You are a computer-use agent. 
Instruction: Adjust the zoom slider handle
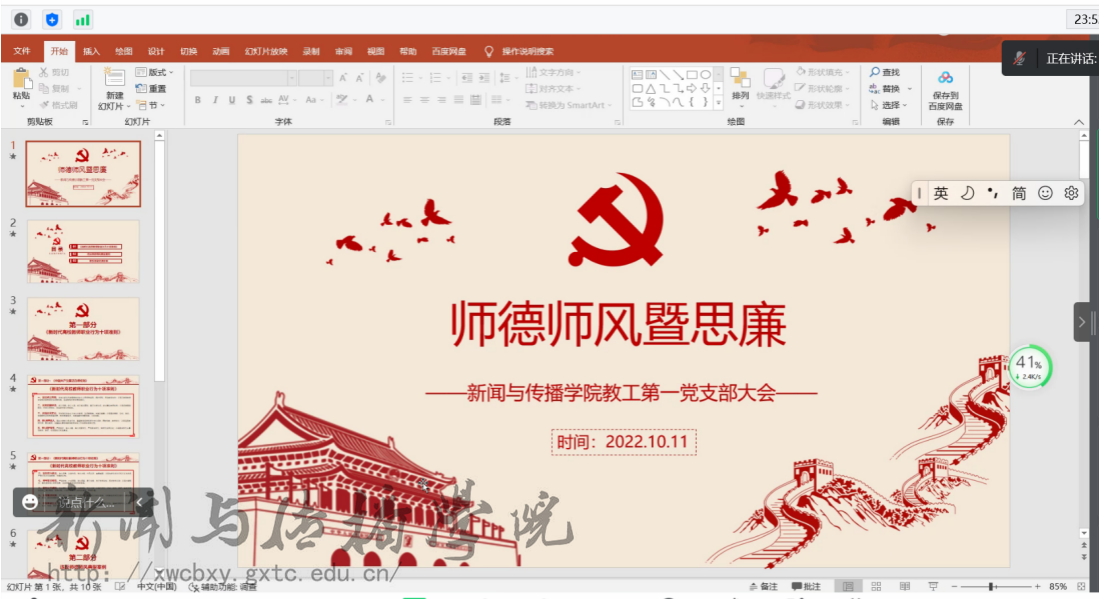(991, 587)
